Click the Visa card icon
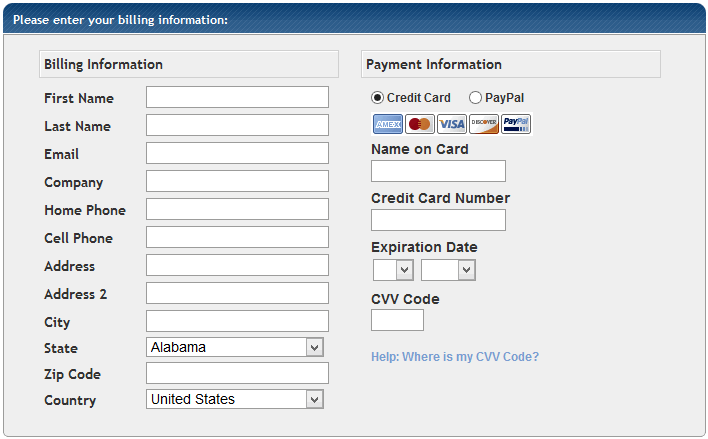 point(452,124)
